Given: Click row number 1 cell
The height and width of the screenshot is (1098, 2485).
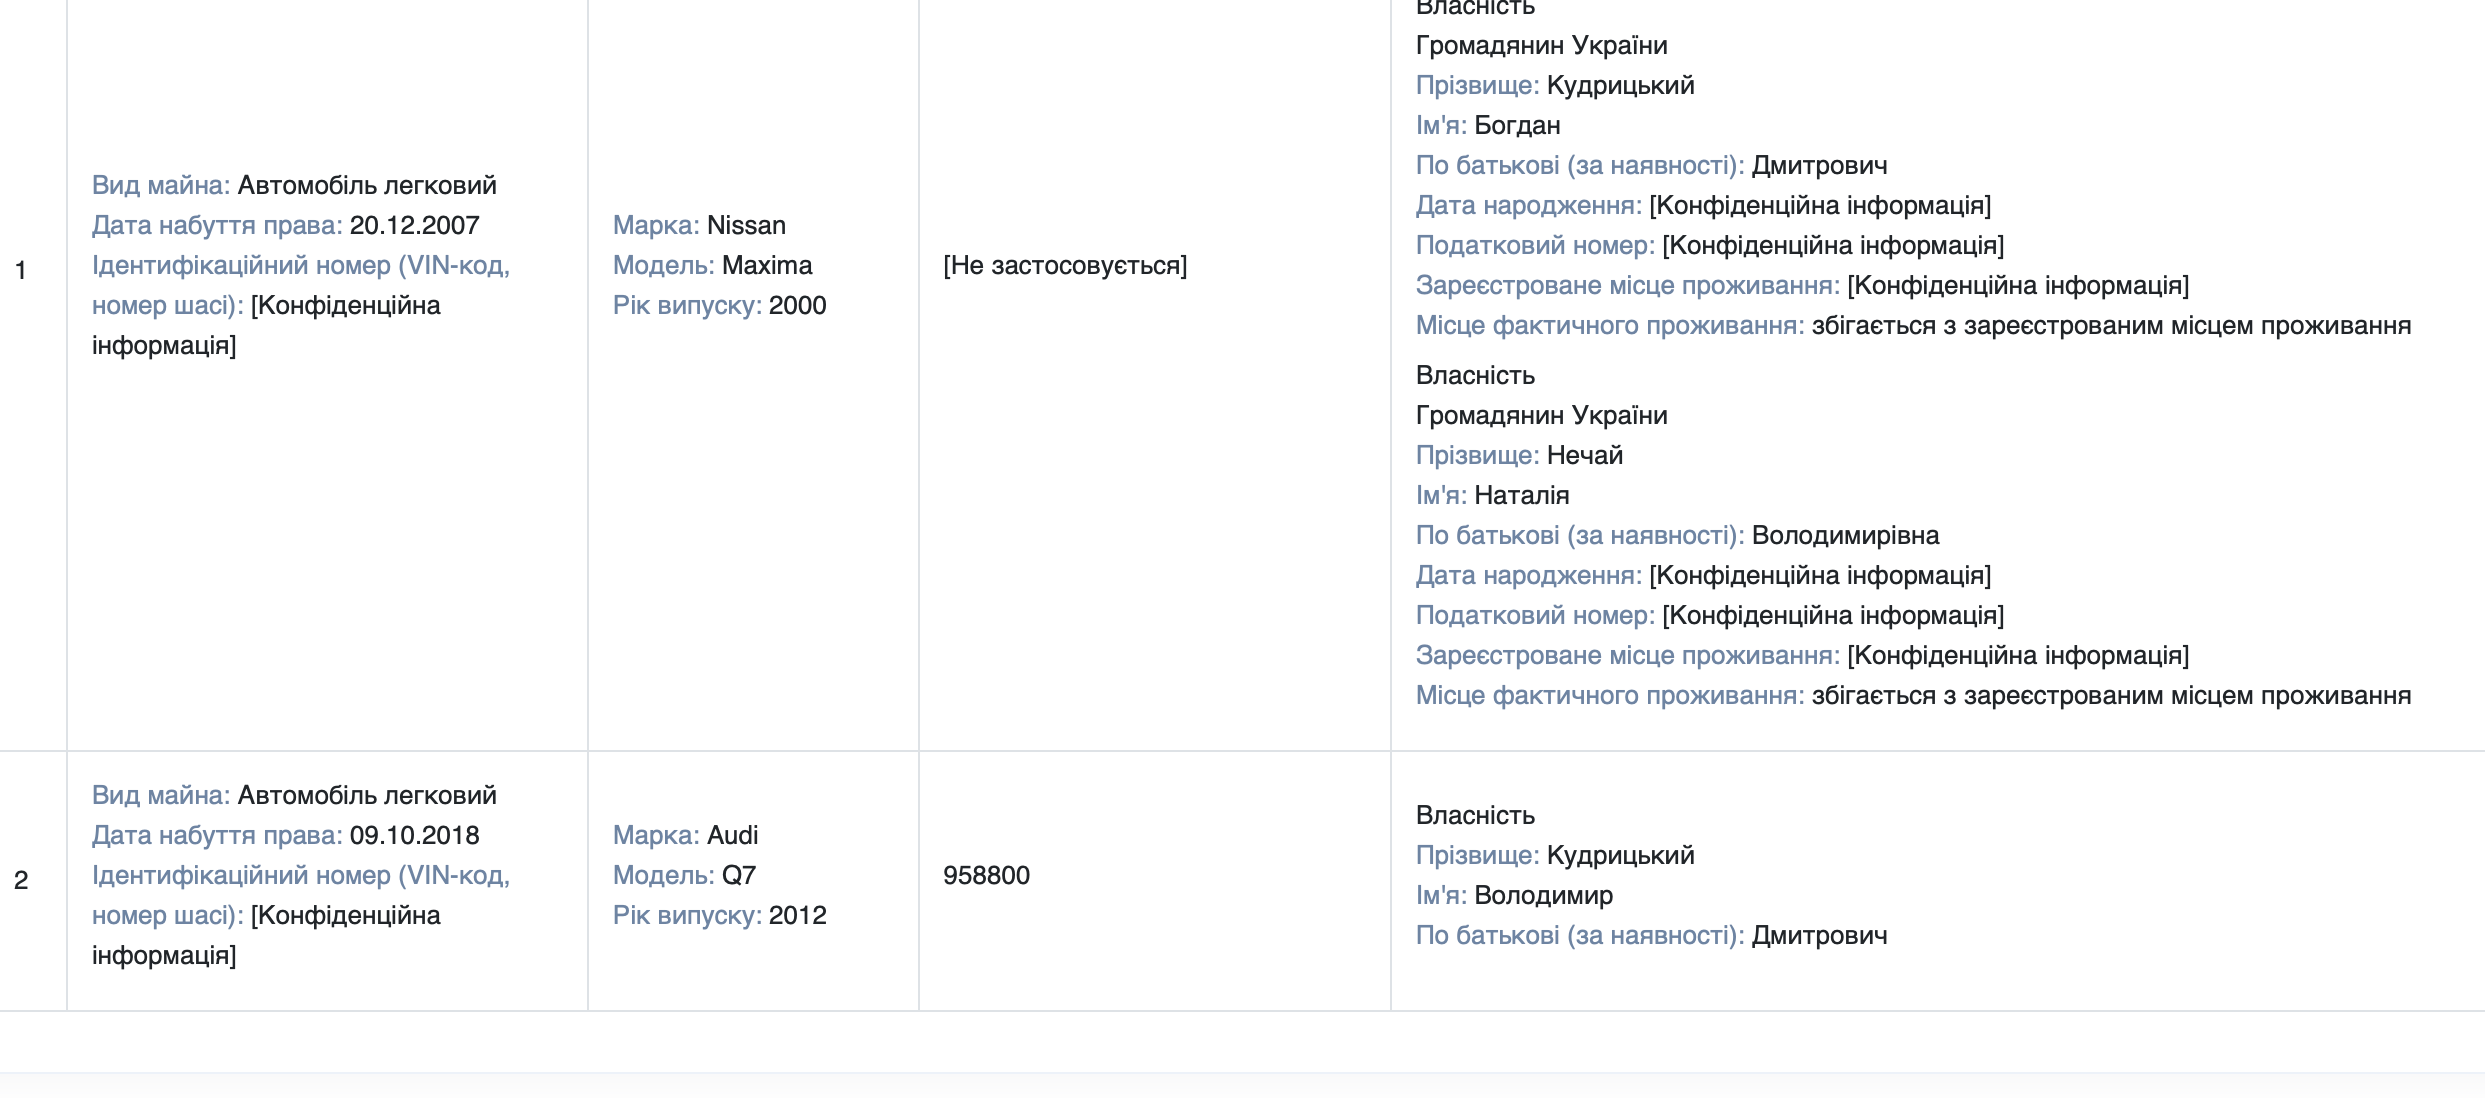Looking at the screenshot, I should [x=21, y=270].
